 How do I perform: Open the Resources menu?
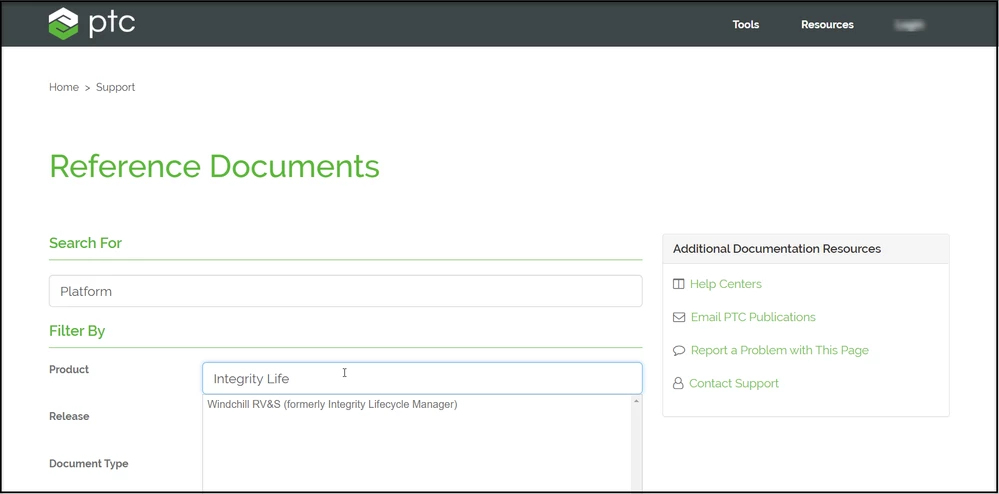827,24
